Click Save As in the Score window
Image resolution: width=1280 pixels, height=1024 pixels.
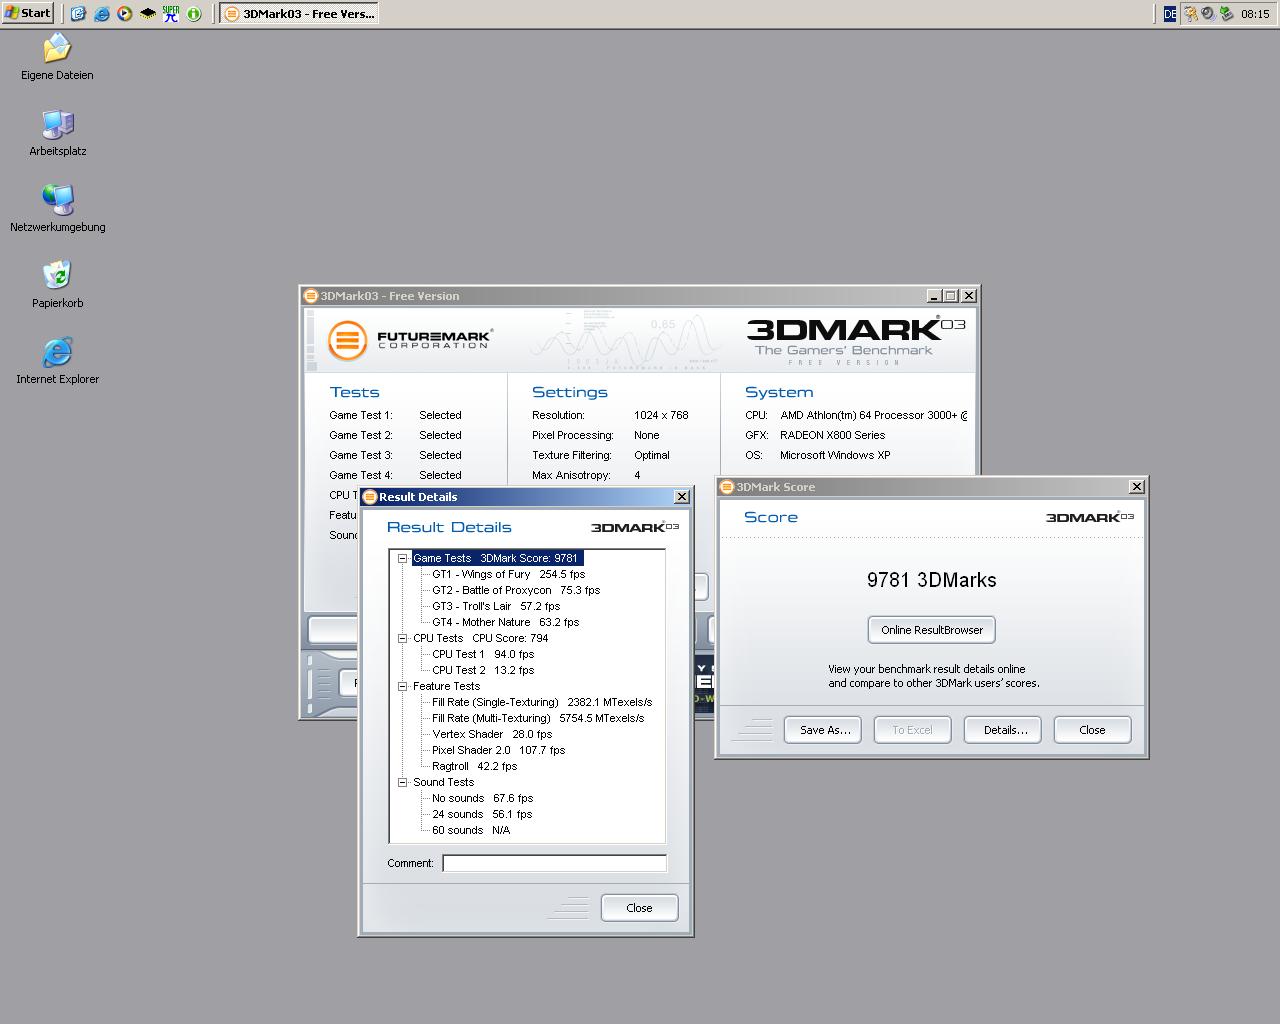pos(824,730)
